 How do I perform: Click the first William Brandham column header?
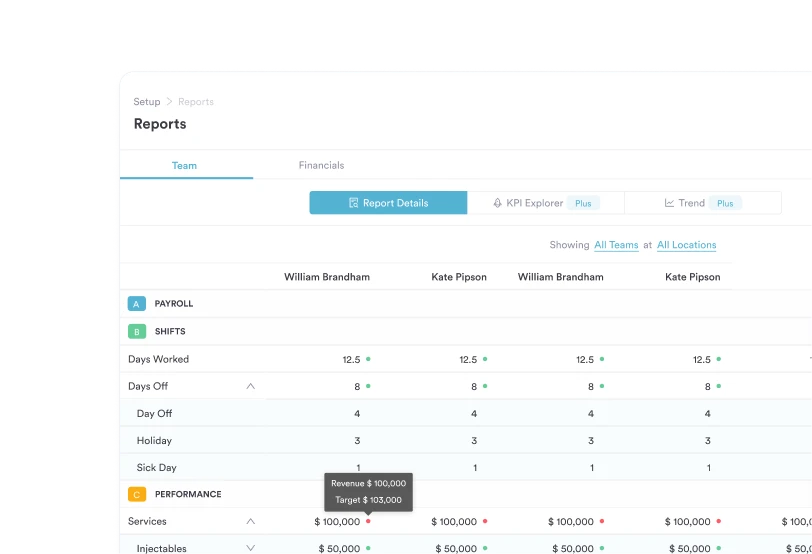coord(327,277)
